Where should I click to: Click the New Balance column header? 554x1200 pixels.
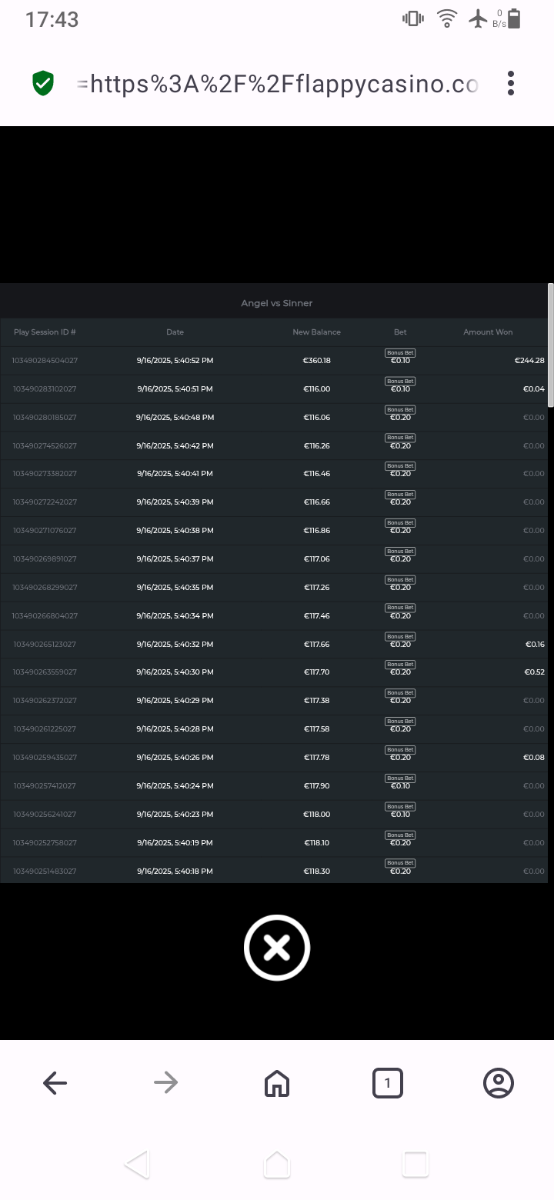316,332
